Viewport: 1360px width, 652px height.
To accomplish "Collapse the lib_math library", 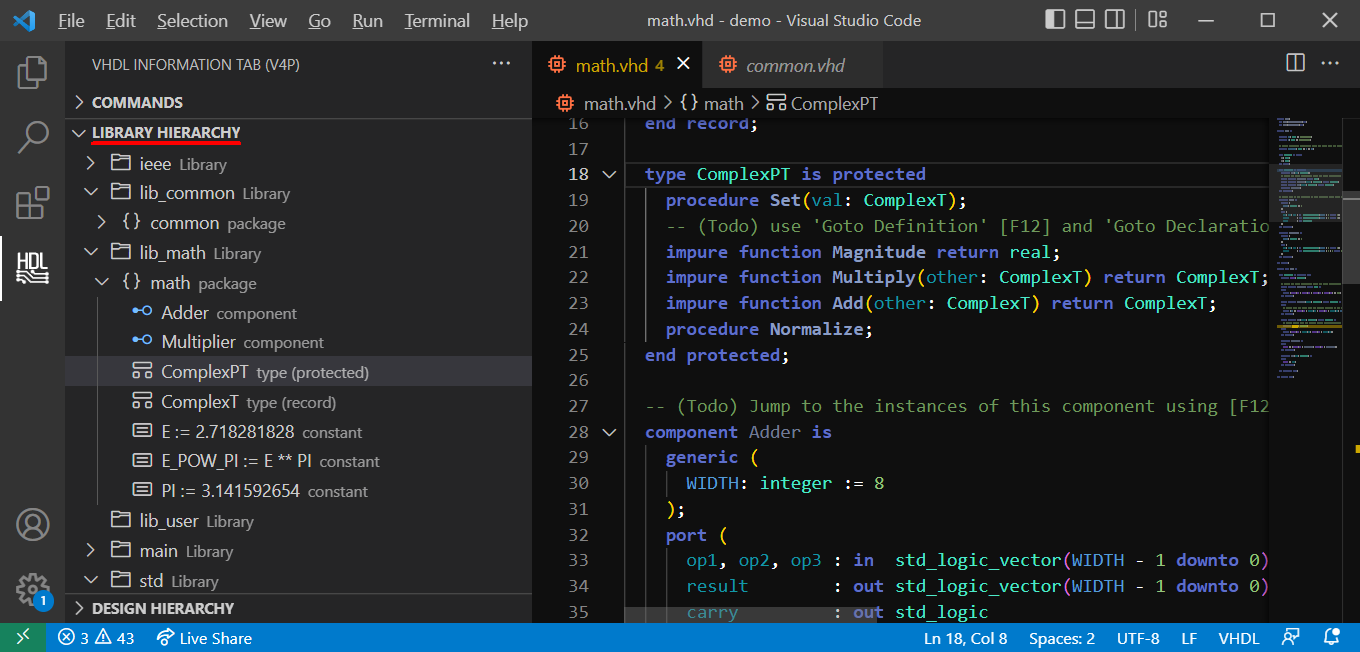I will coord(91,253).
